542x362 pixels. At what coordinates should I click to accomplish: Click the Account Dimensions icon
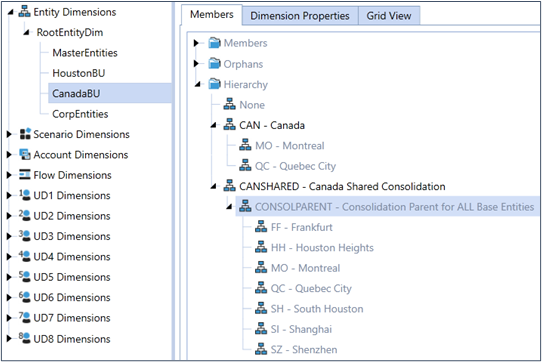click(25, 154)
